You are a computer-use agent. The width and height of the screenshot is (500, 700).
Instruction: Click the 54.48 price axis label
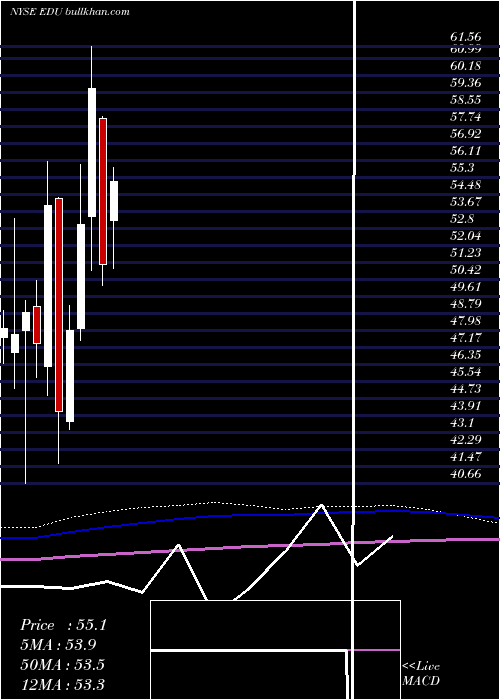tap(465, 185)
